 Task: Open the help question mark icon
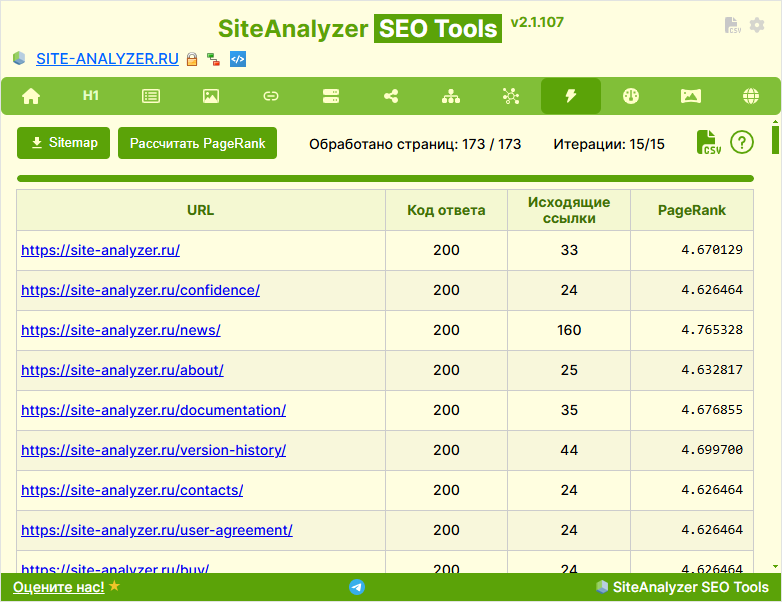point(742,143)
